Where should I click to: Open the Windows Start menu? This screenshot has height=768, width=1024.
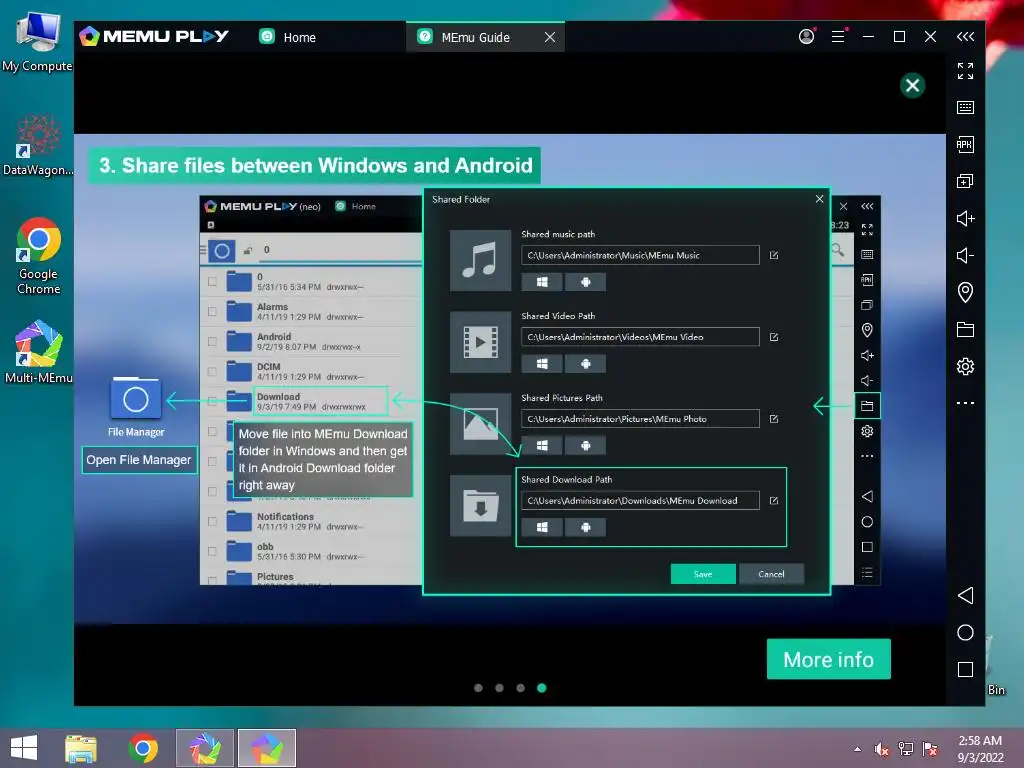coord(24,748)
